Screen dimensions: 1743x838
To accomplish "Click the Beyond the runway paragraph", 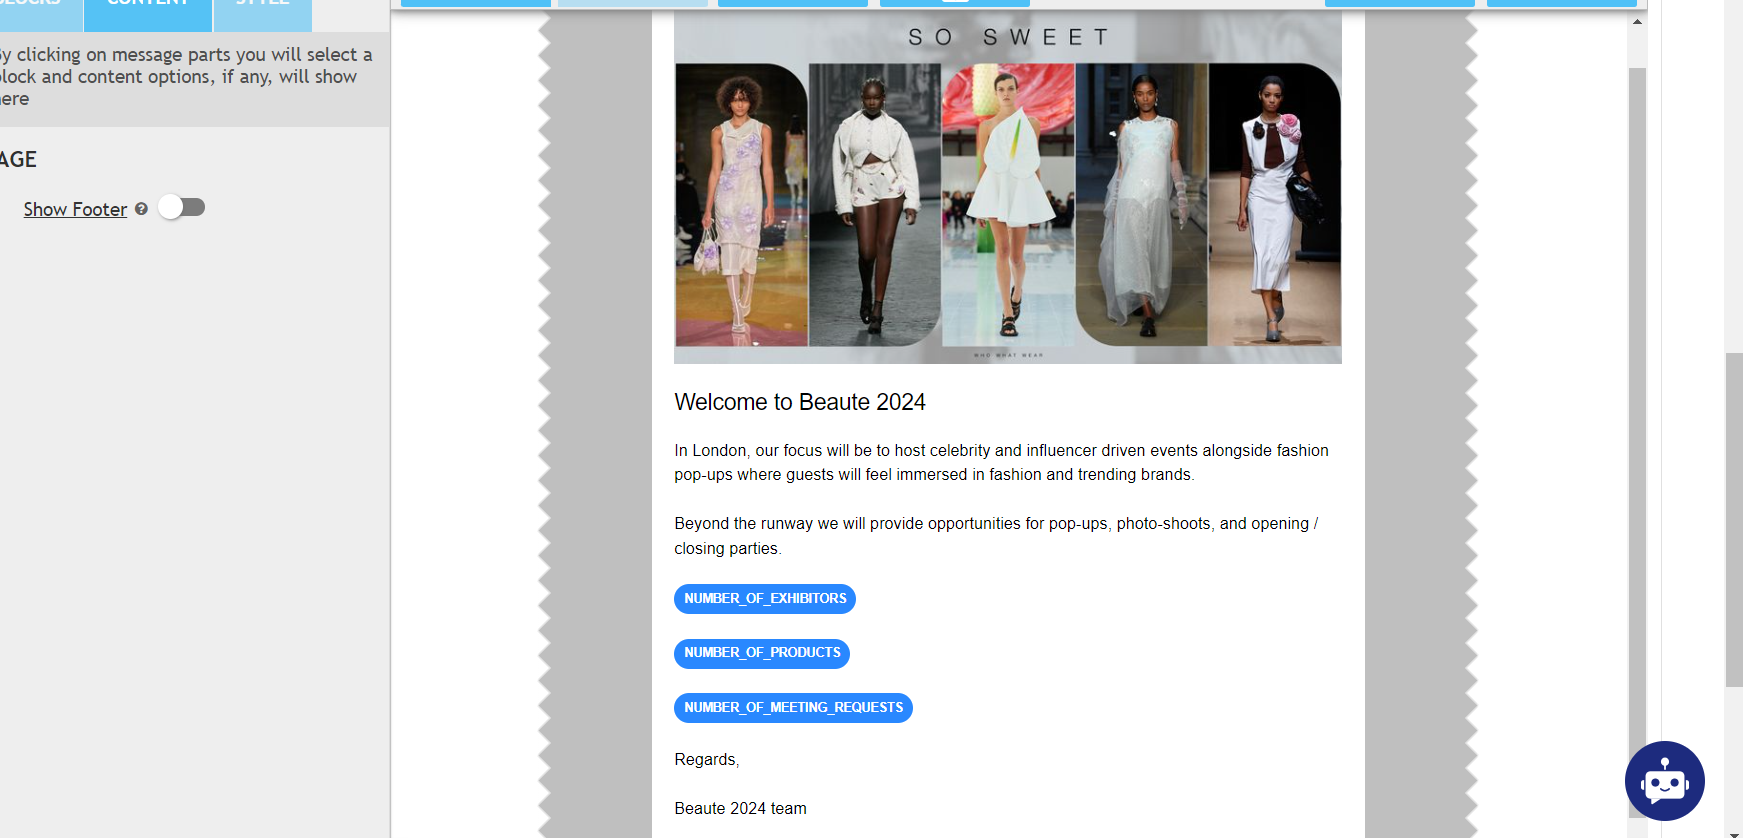I will [996, 536].
